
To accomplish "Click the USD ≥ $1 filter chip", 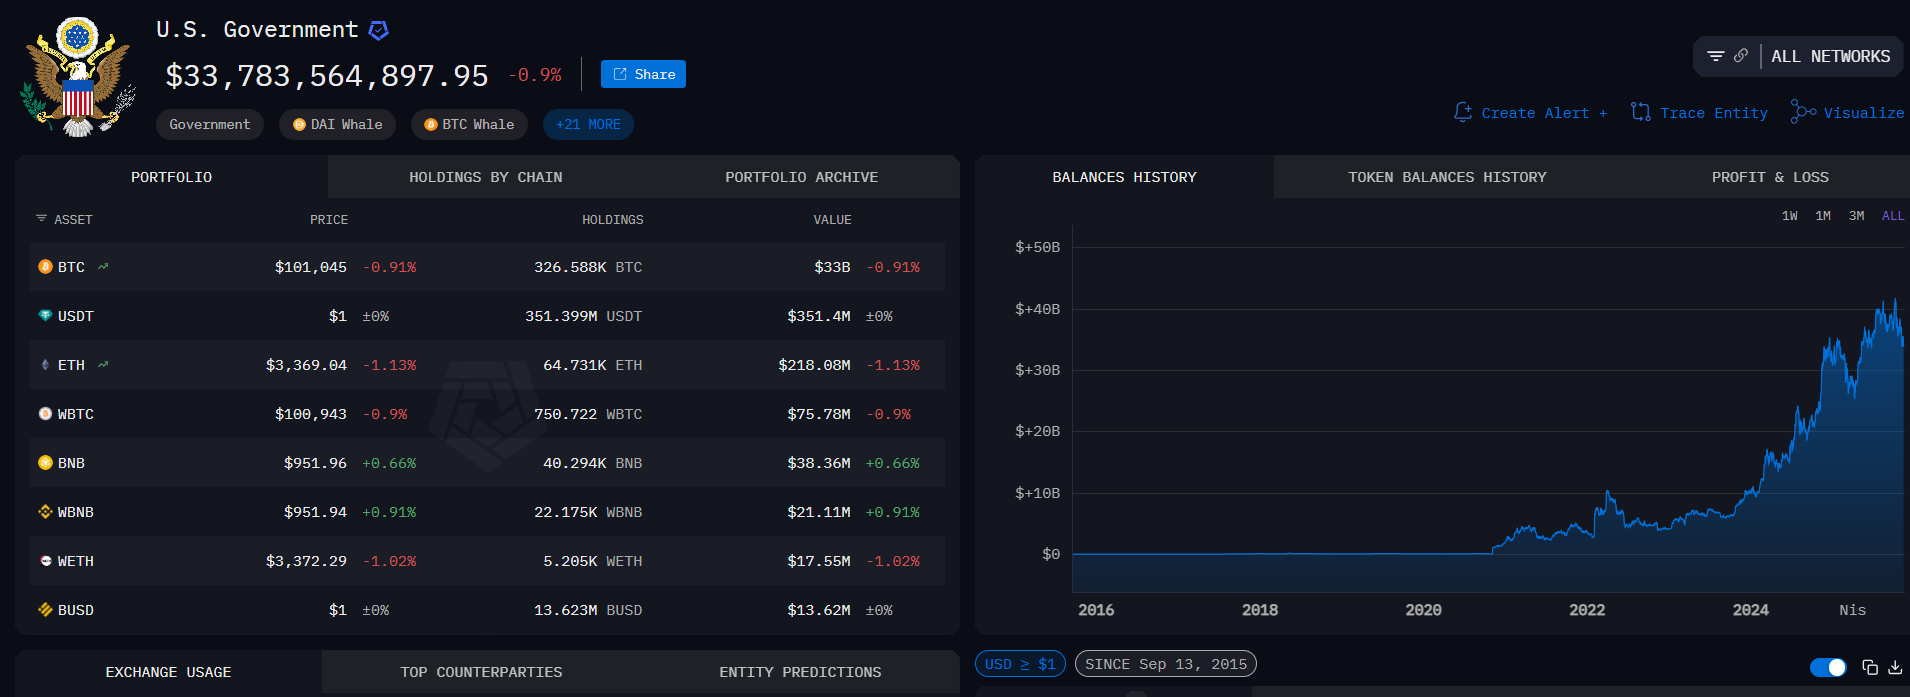I will click(1019, 664).
